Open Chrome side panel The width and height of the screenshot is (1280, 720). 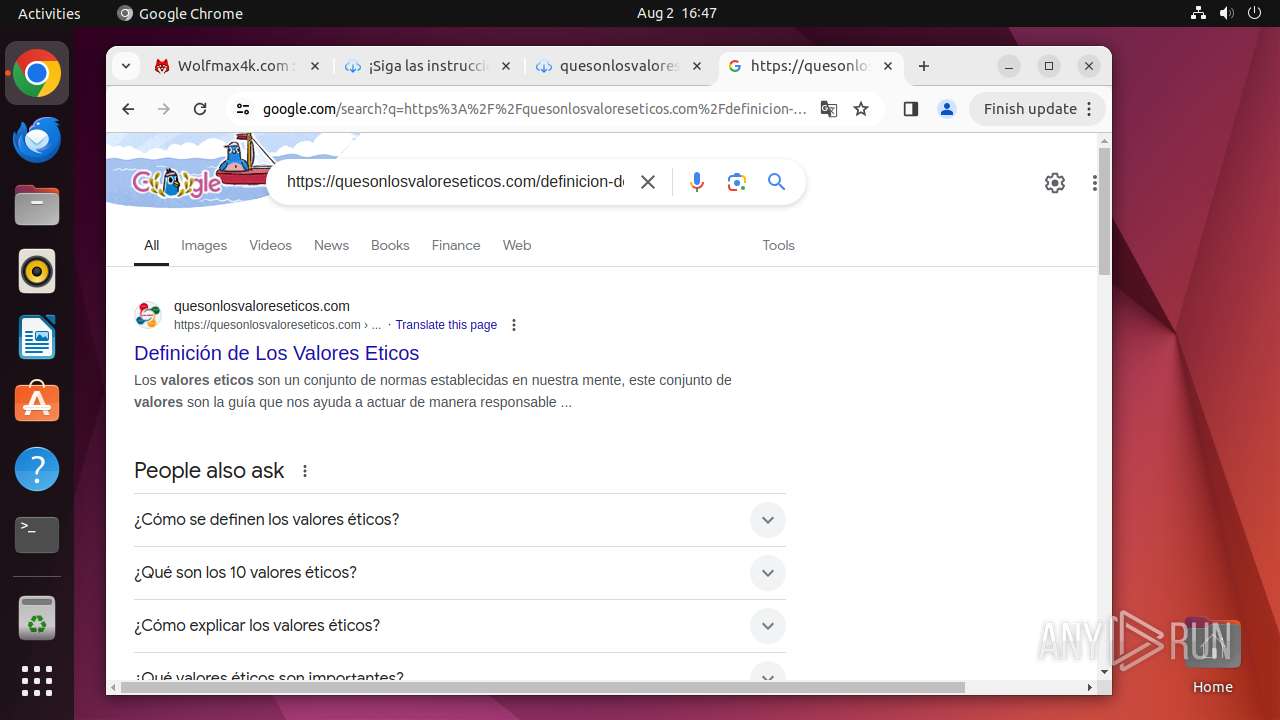coord(910,109)
